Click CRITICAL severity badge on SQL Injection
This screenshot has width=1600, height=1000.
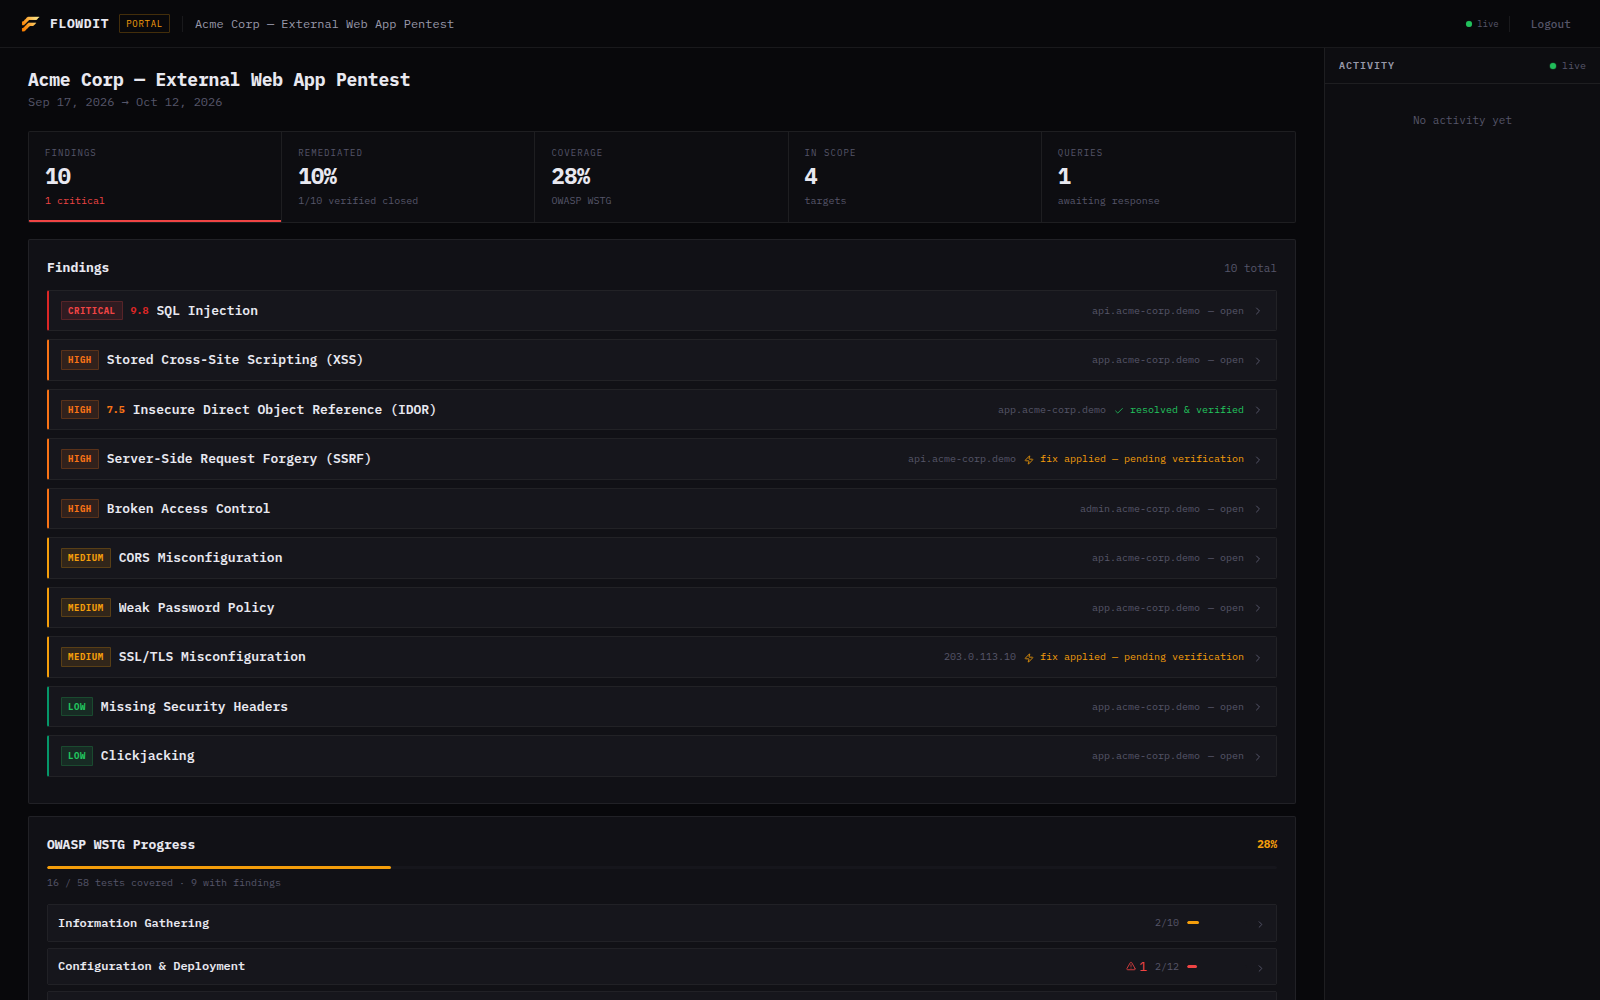coord(92,311)
